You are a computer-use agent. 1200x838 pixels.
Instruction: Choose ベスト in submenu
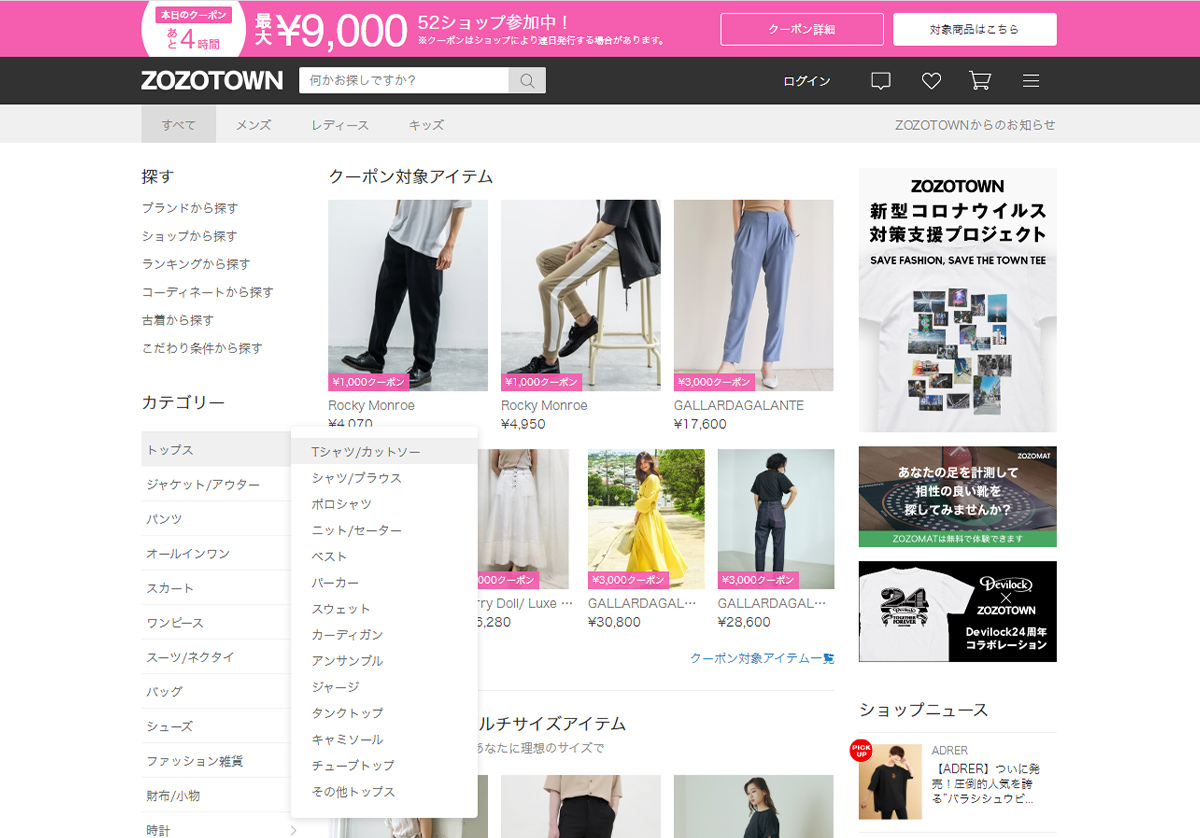[385, 556]
